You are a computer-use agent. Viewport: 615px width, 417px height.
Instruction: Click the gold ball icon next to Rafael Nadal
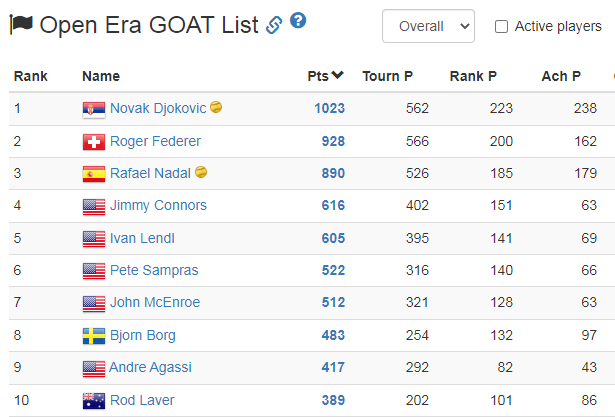click(x=201, y=172)
